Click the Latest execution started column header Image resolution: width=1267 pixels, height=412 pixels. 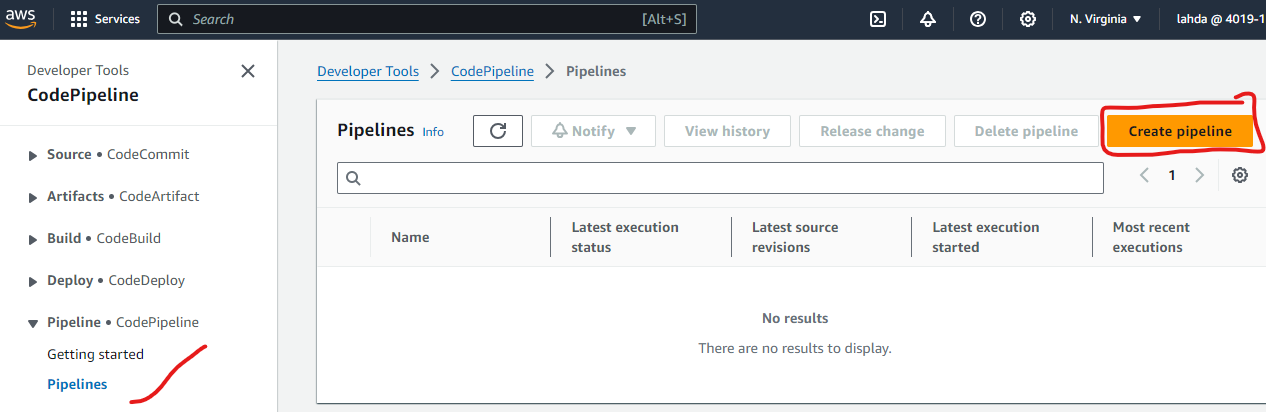click(986, 237)
